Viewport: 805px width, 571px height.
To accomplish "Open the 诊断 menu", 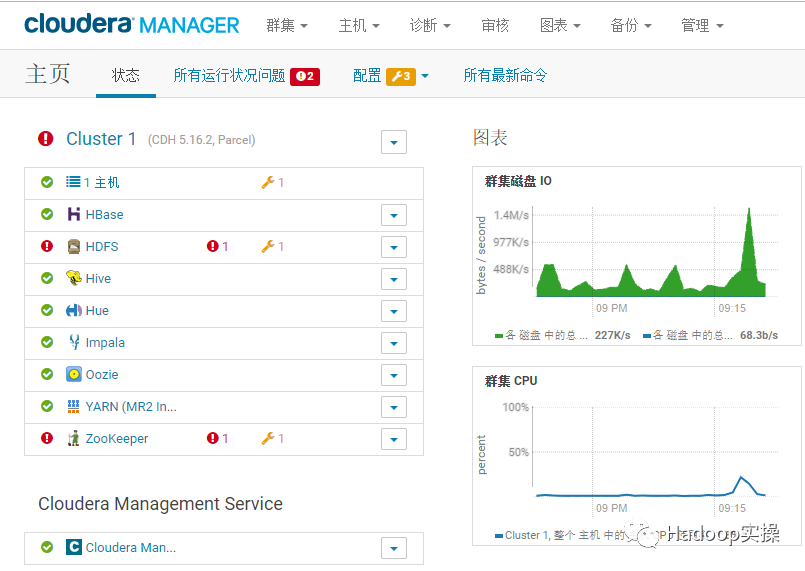I will [430, 25].
